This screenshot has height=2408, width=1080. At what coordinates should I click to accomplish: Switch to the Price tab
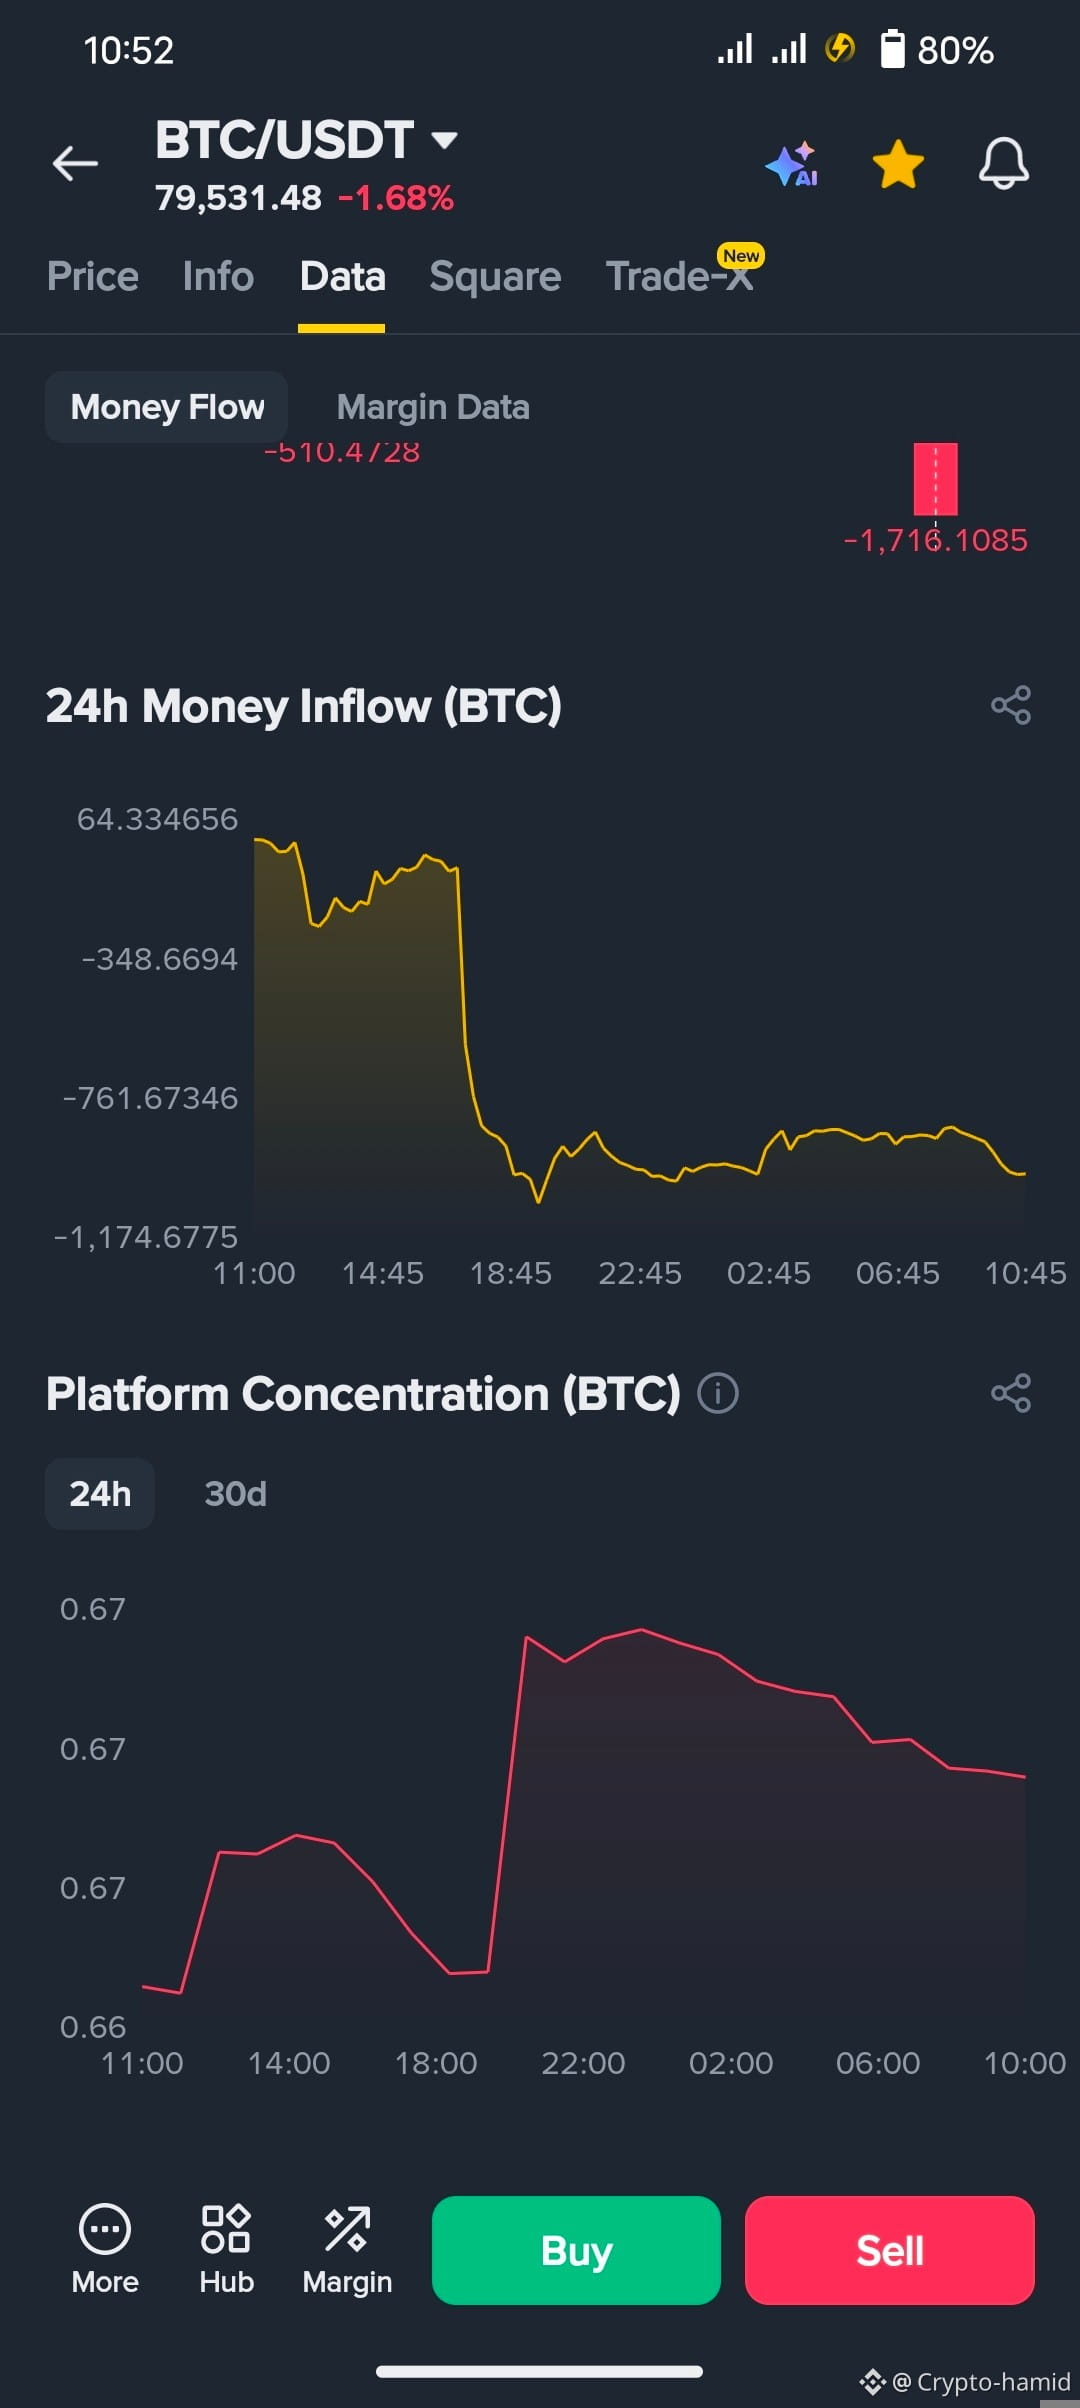click(x=93, y=277)
